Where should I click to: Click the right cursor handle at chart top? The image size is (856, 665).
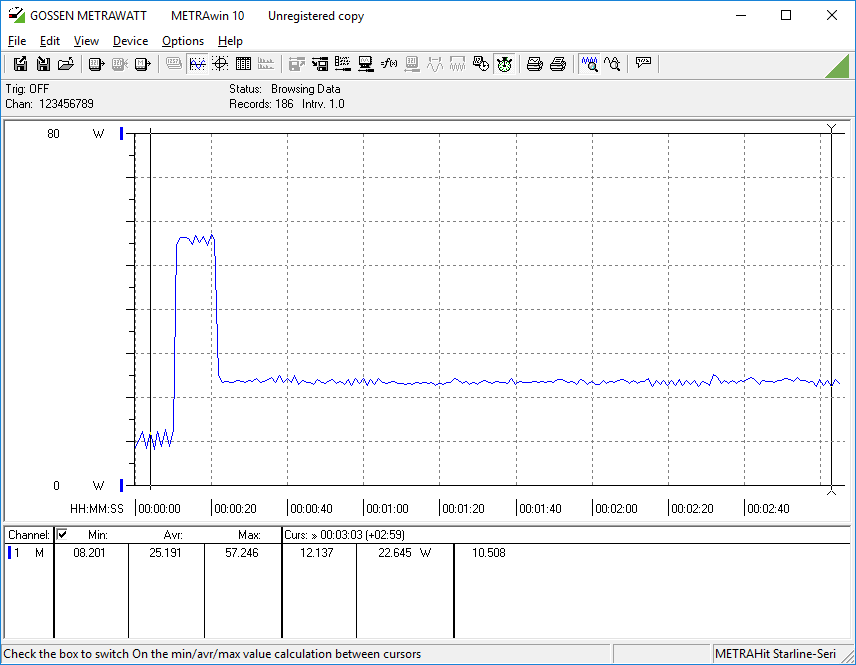(831, 128)
